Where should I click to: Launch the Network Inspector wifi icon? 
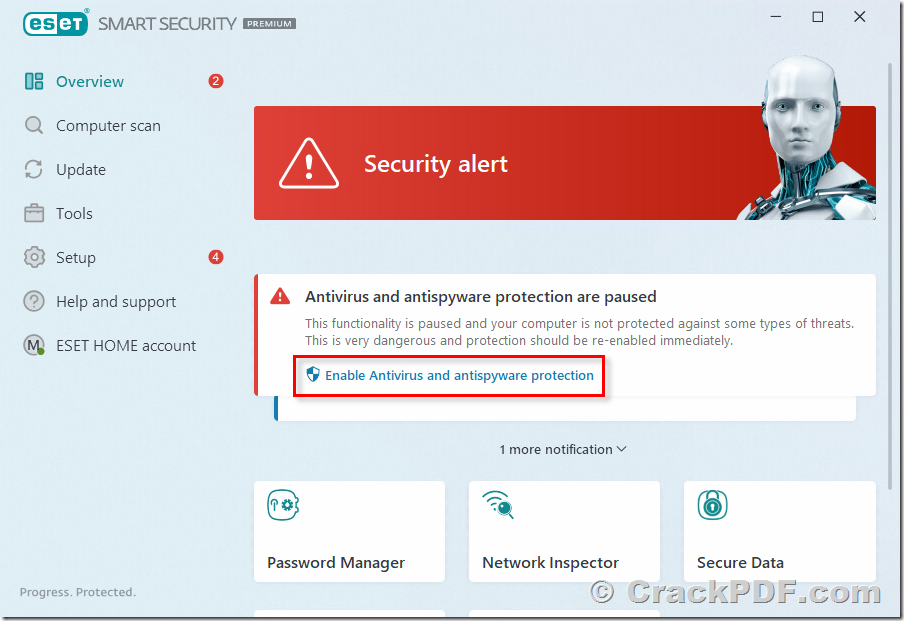point(498,505)
